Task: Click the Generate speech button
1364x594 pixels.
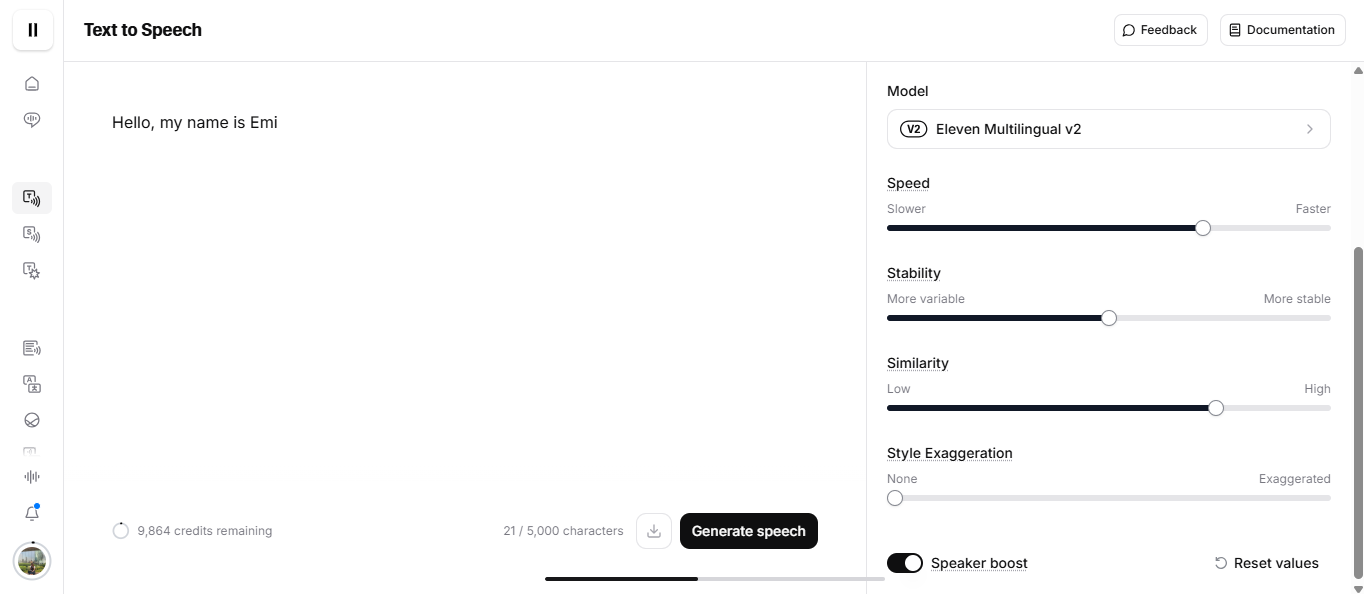Action: 748,531
